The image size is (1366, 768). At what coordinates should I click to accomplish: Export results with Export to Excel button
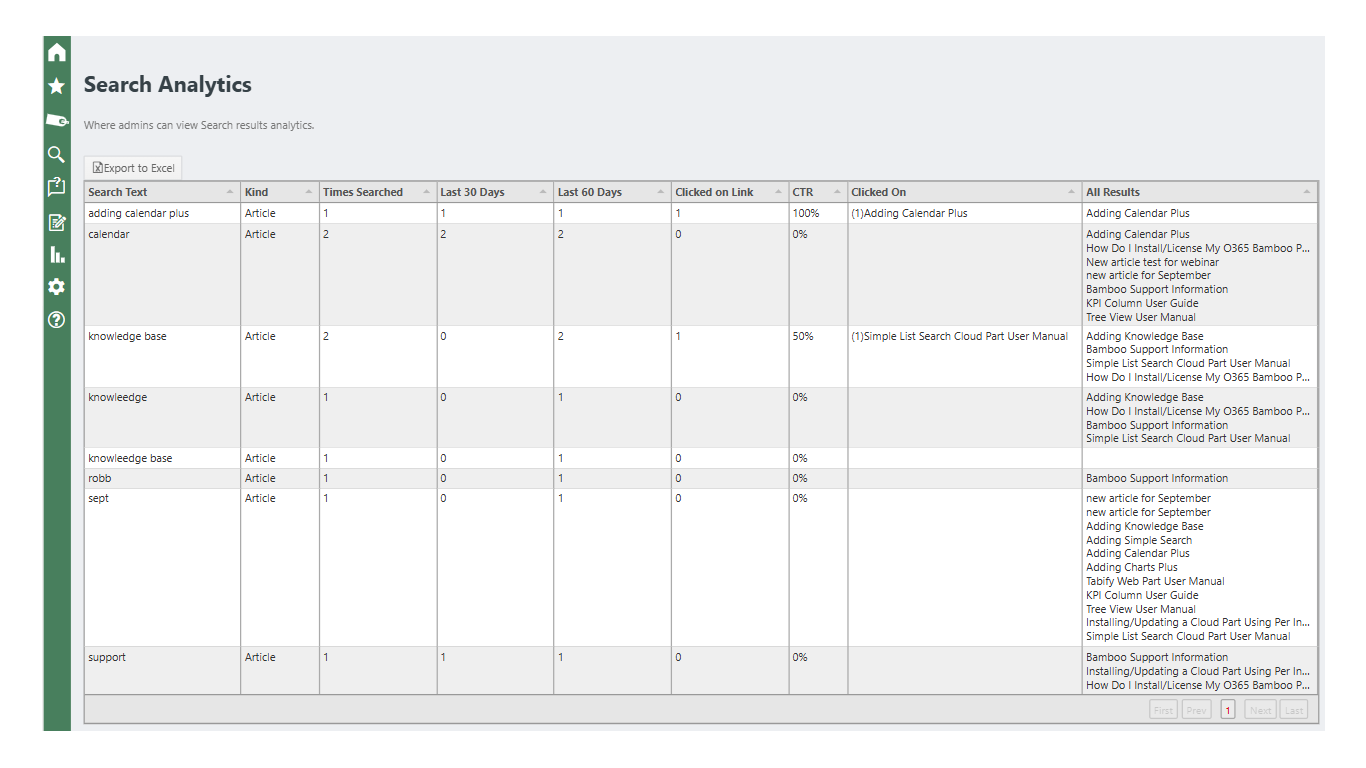click(x=133, y=168)
